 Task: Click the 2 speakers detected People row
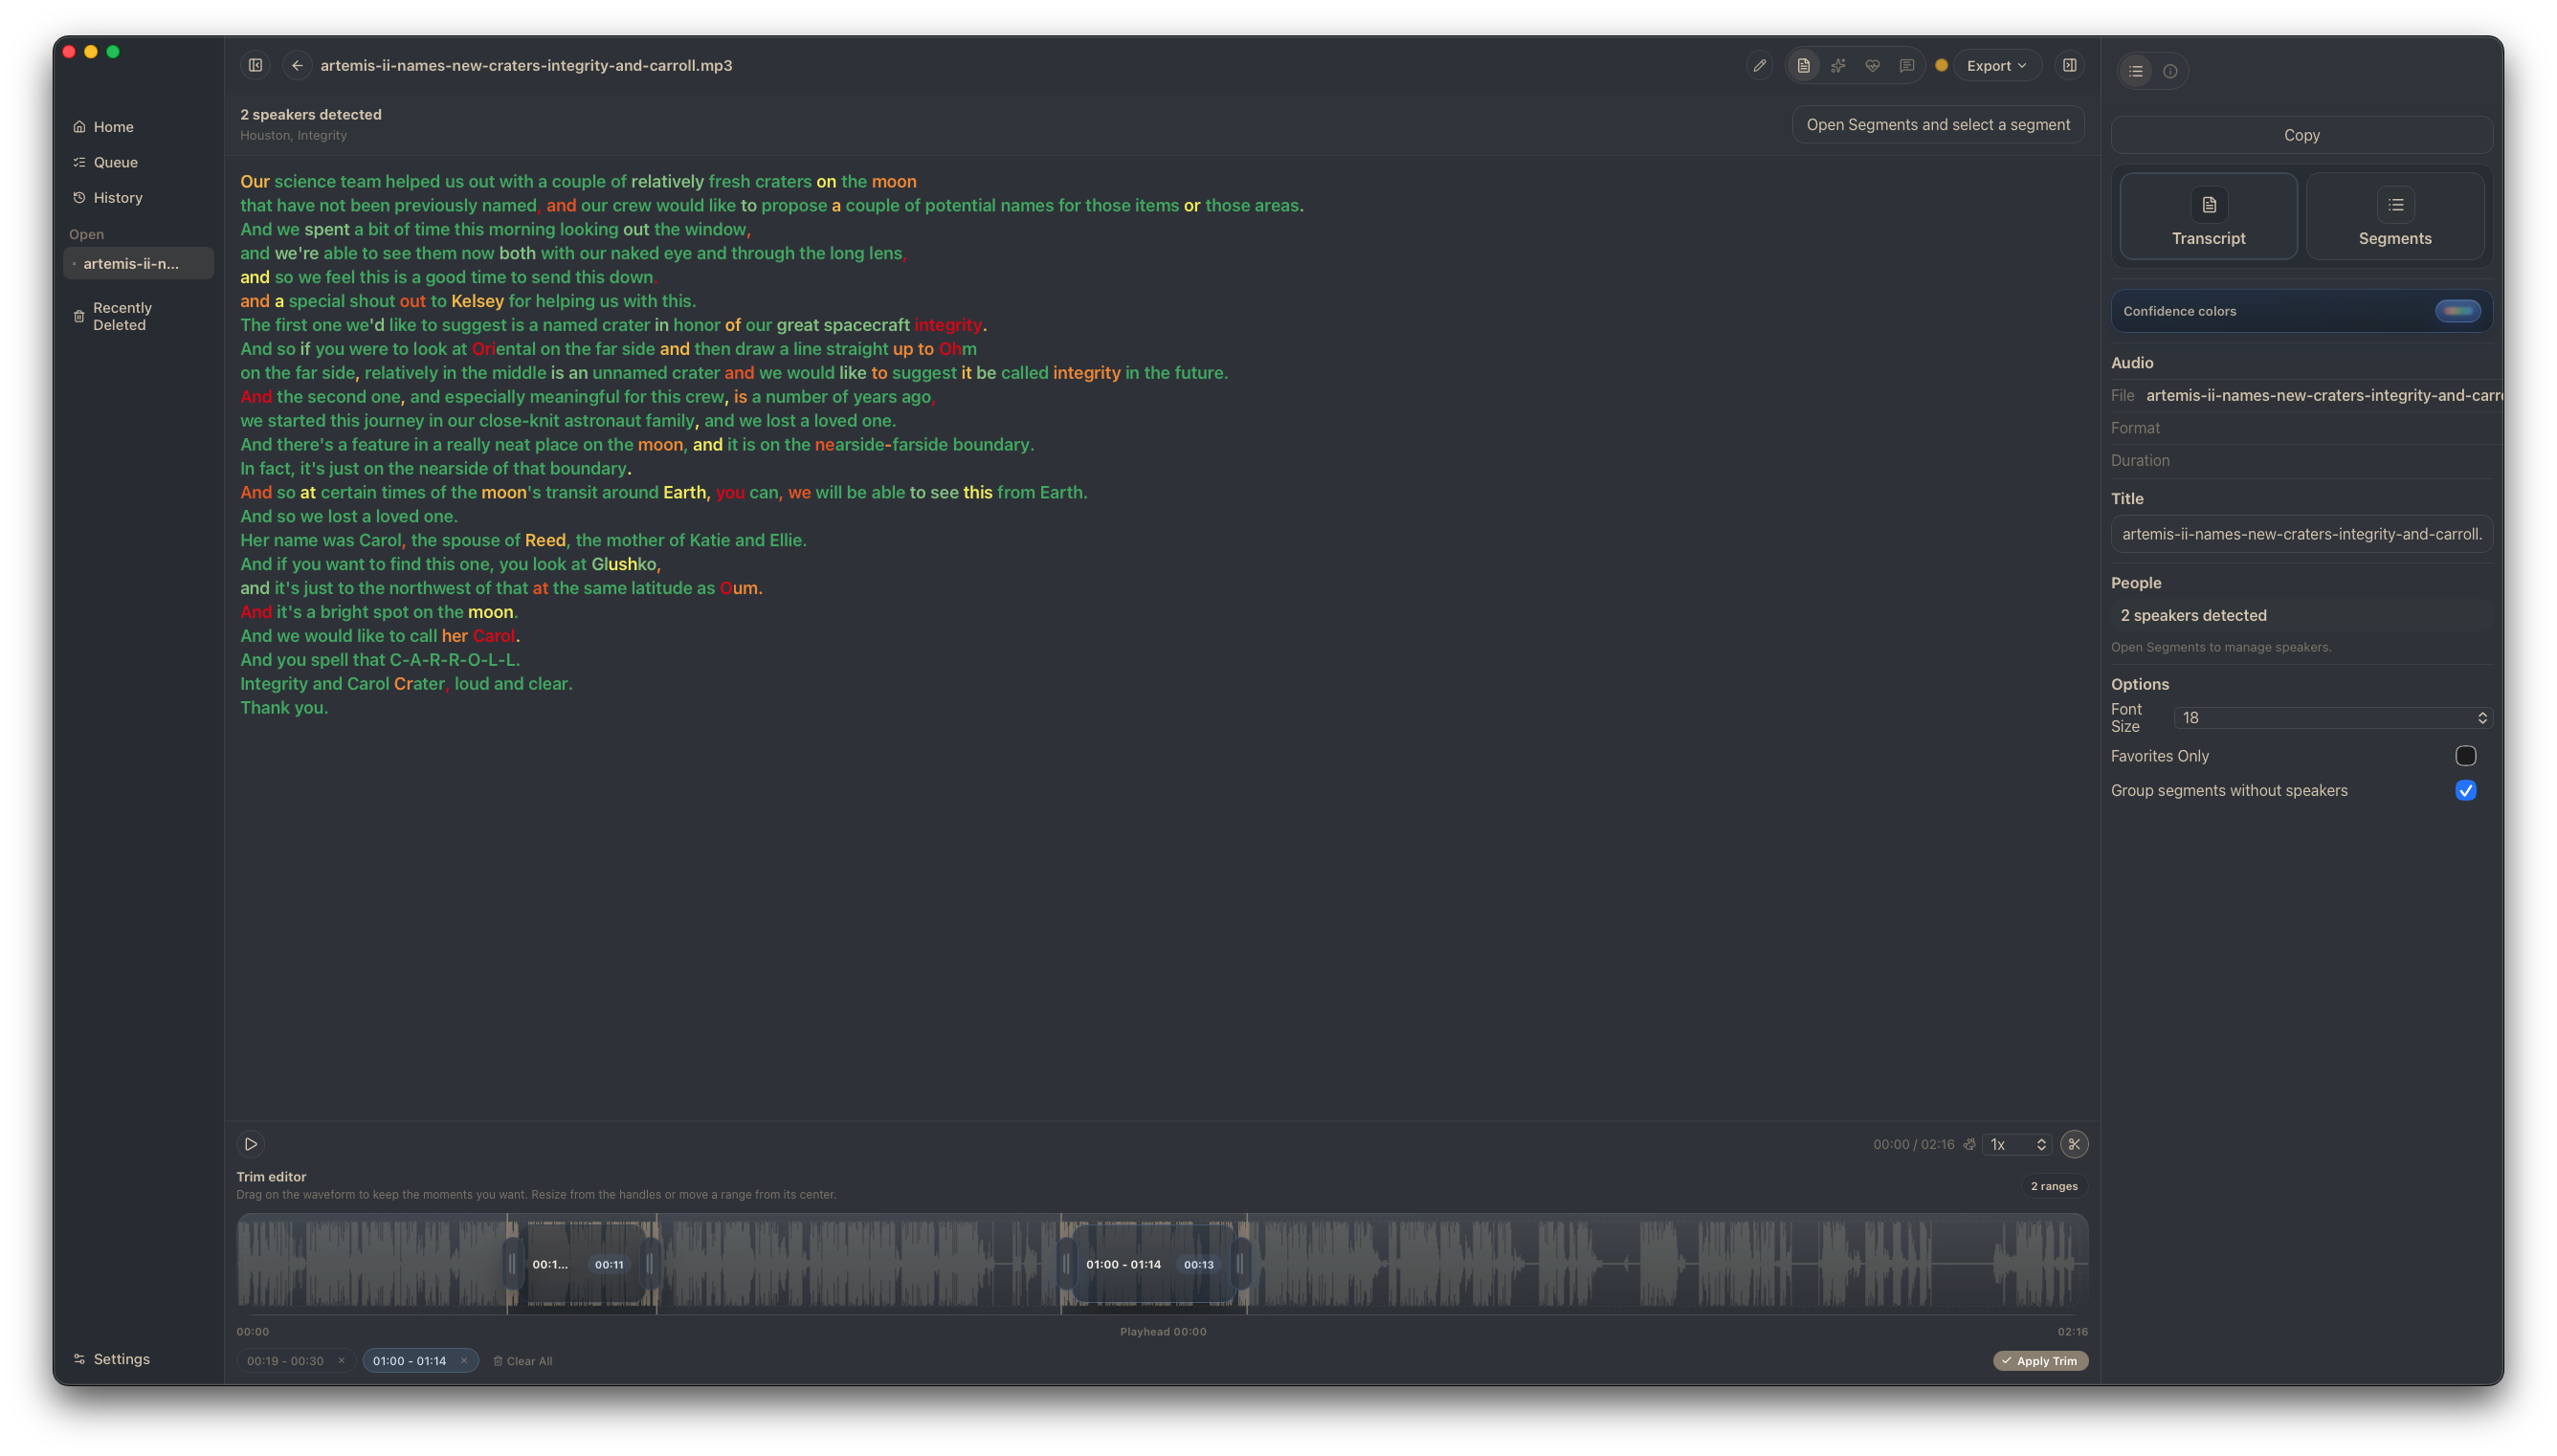2301,615
